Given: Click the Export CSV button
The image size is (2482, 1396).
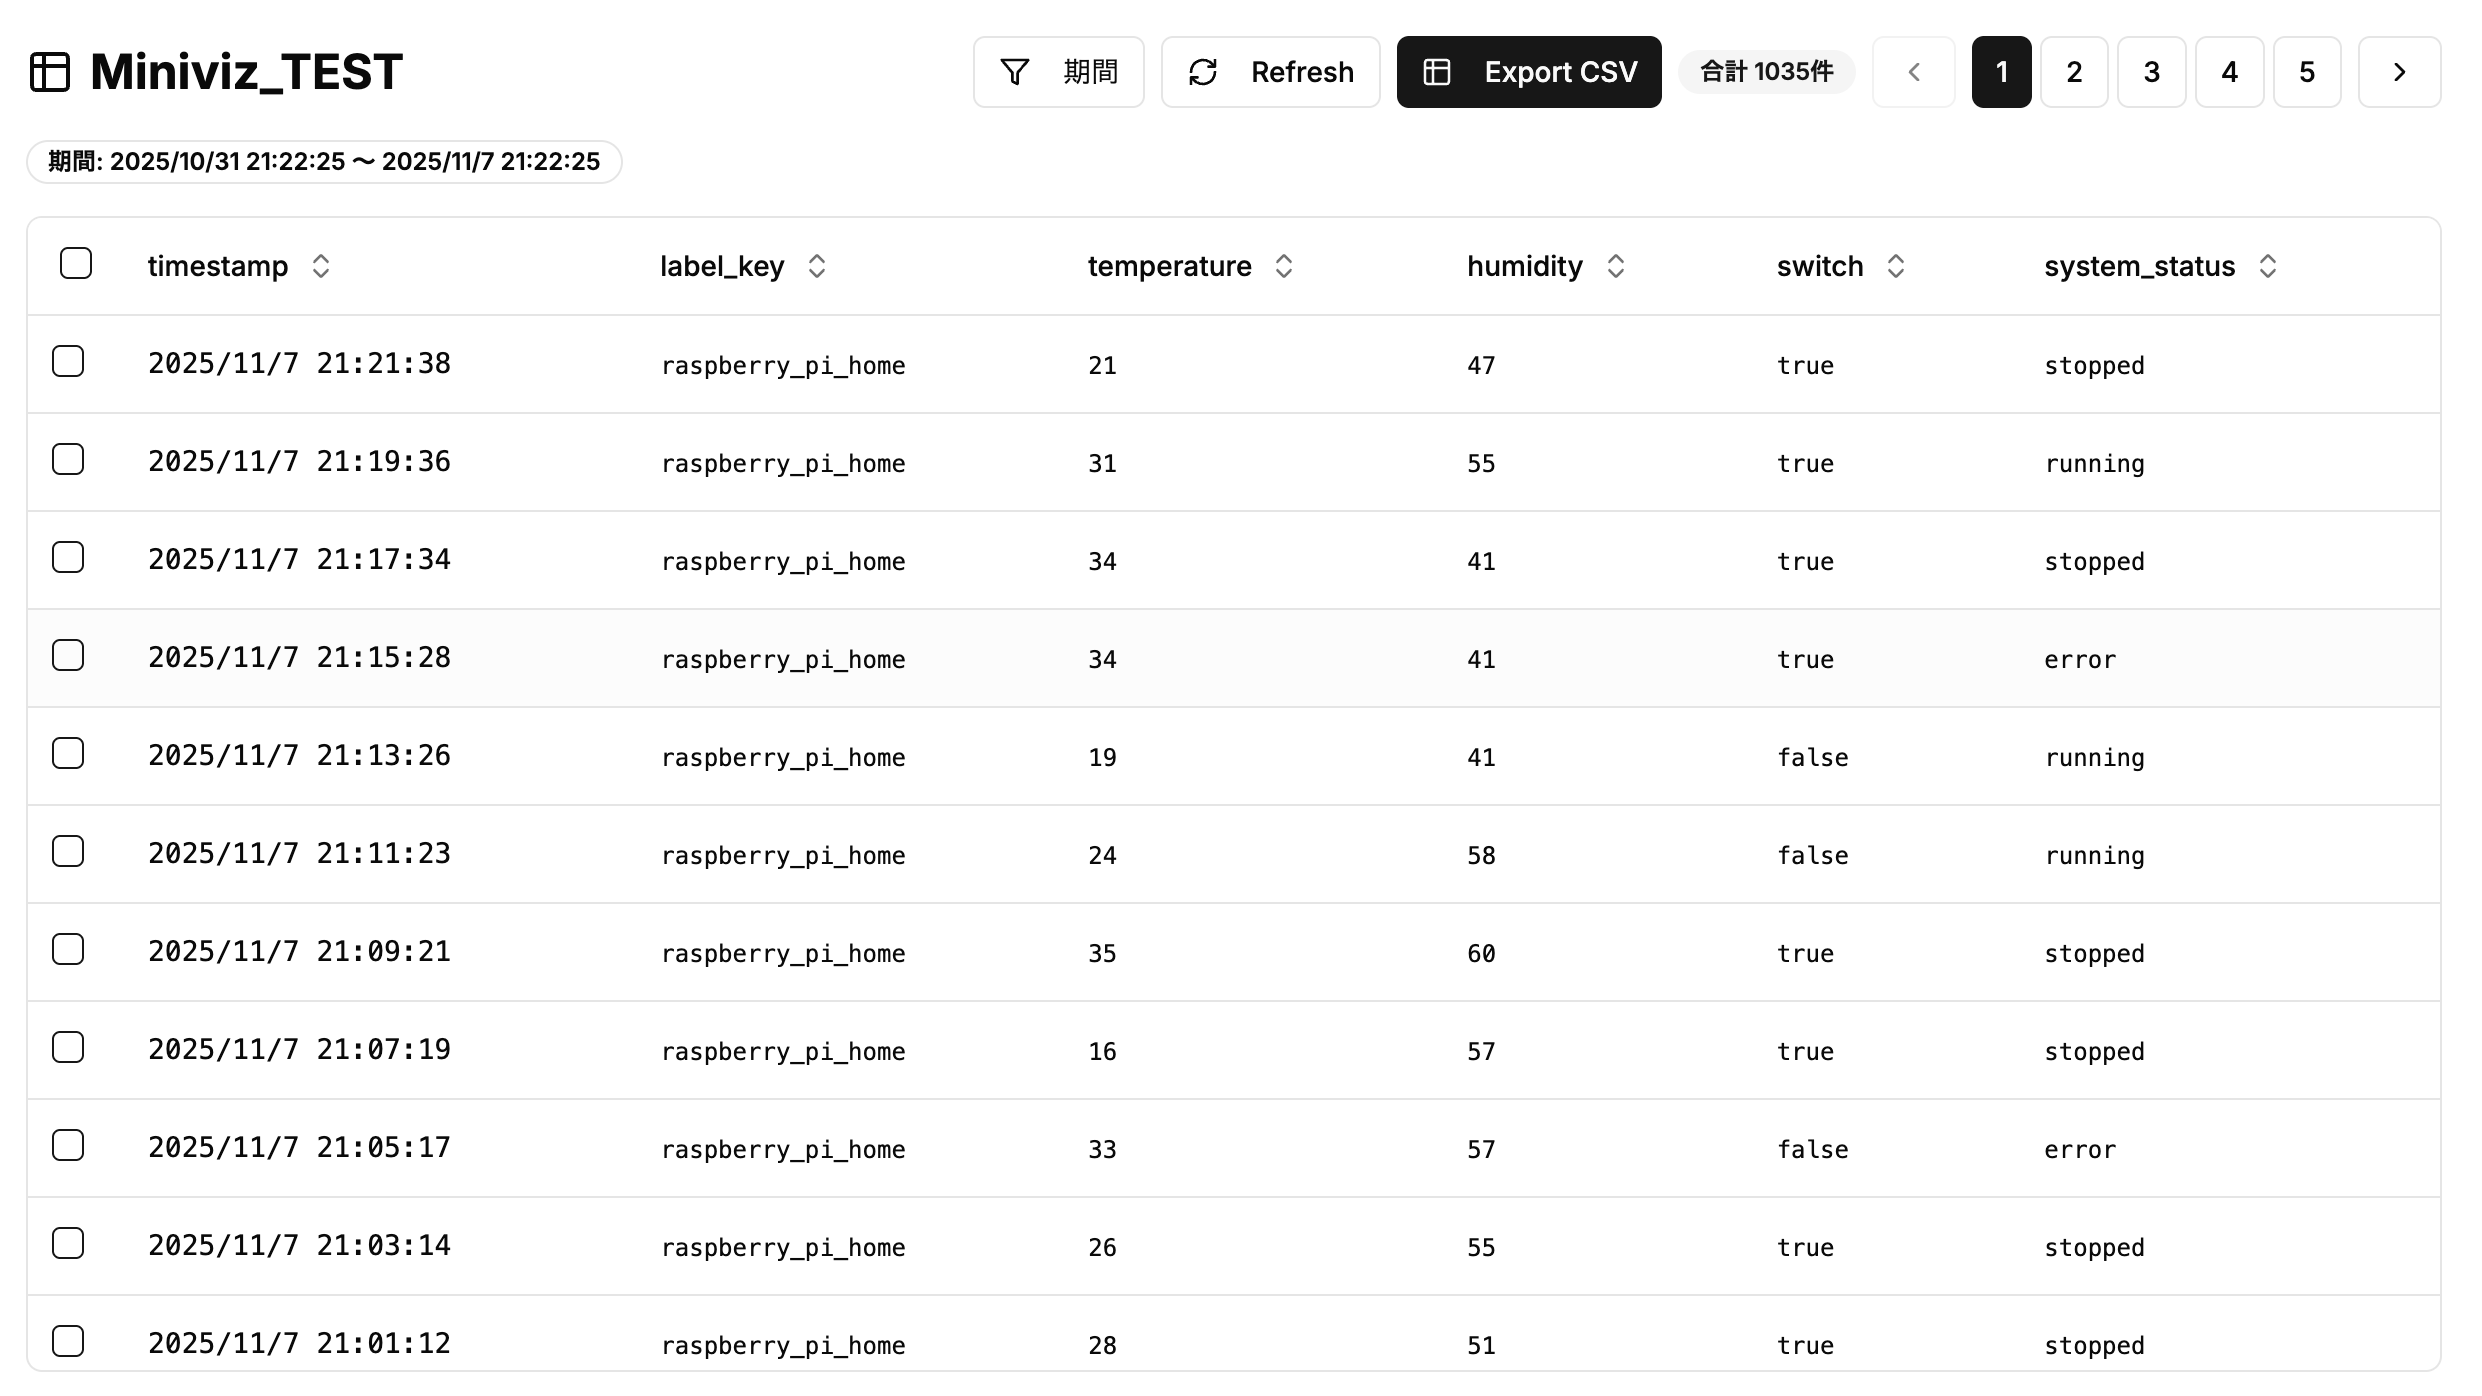Looking at the screenshot, I should [1528, 71].
